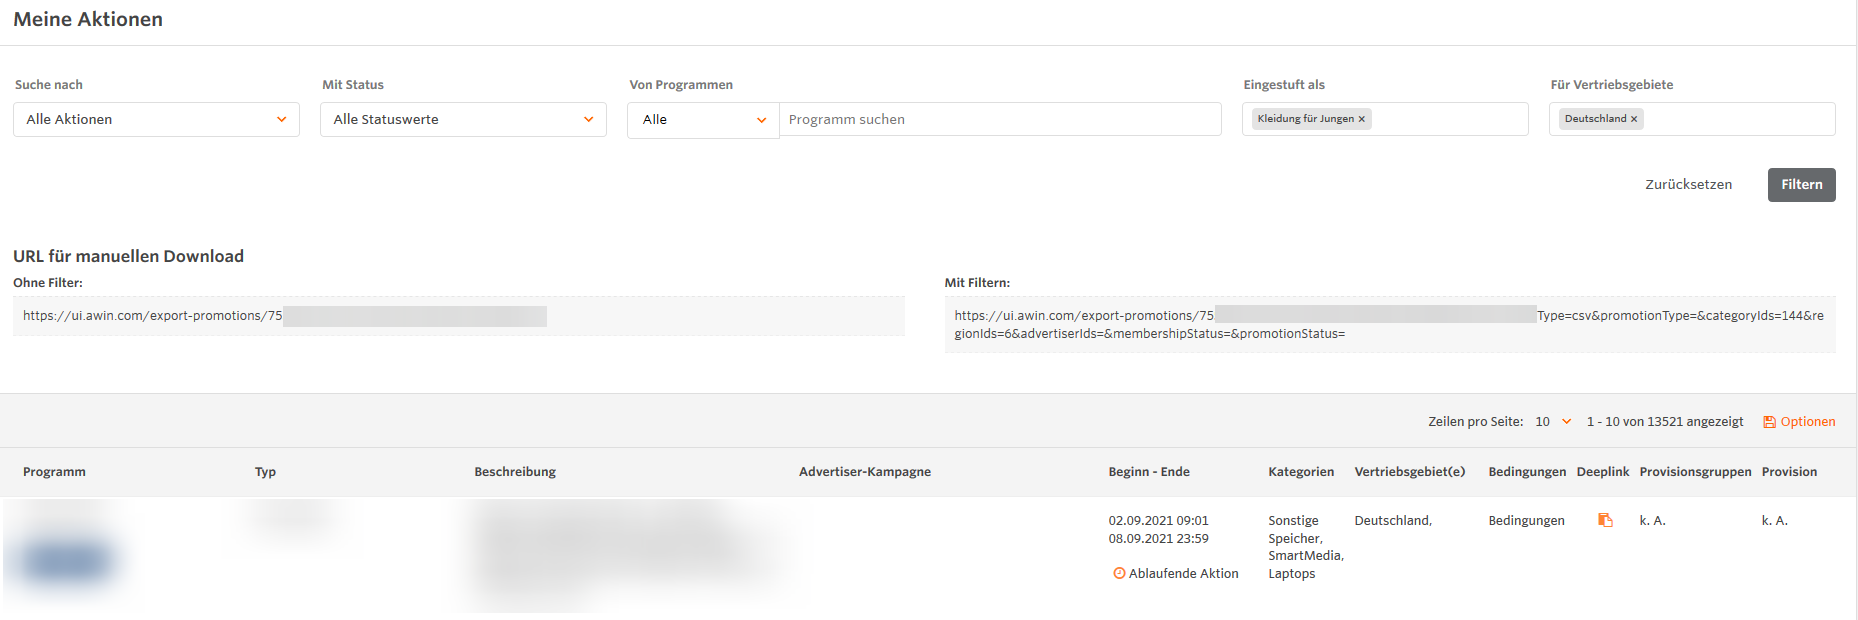Image resolution: width=1858 pixels, height=620 pixels.
Task: Open Bedingungen link in first row
Action: [1526, 521]
